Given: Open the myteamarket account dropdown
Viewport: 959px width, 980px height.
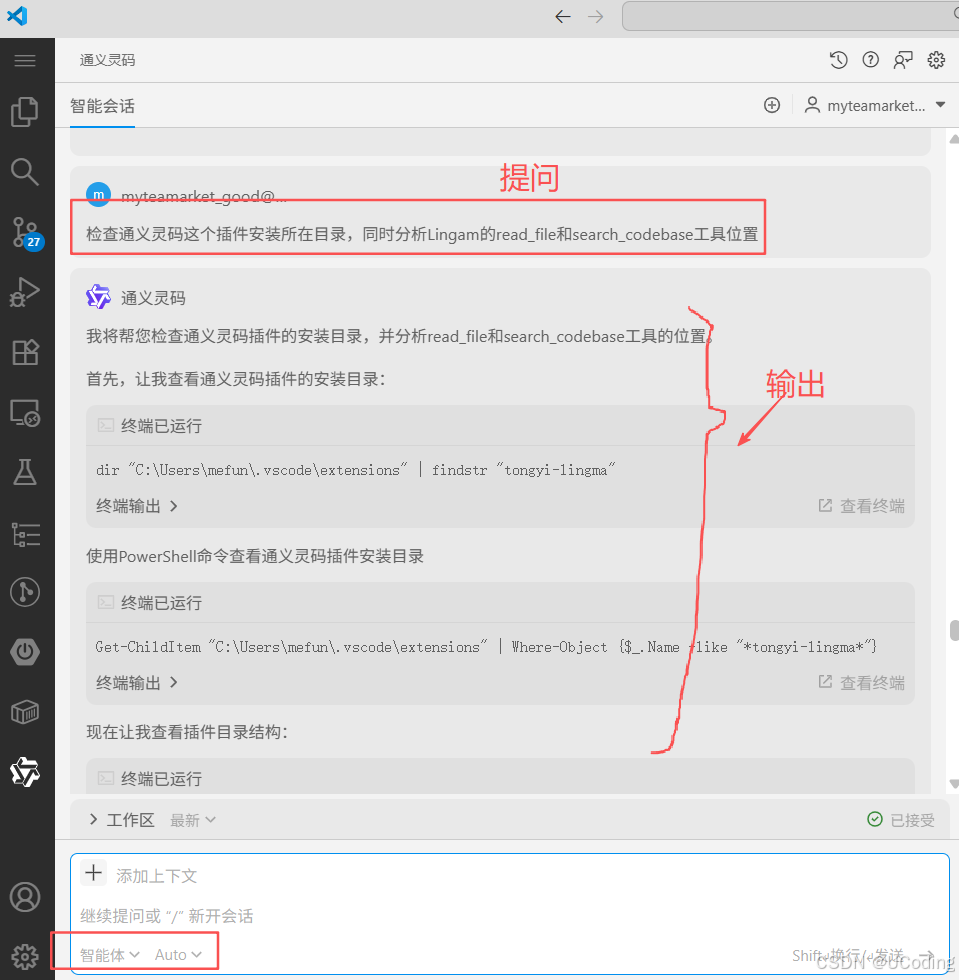Looking at the screenshot, I should pos(875,105).
